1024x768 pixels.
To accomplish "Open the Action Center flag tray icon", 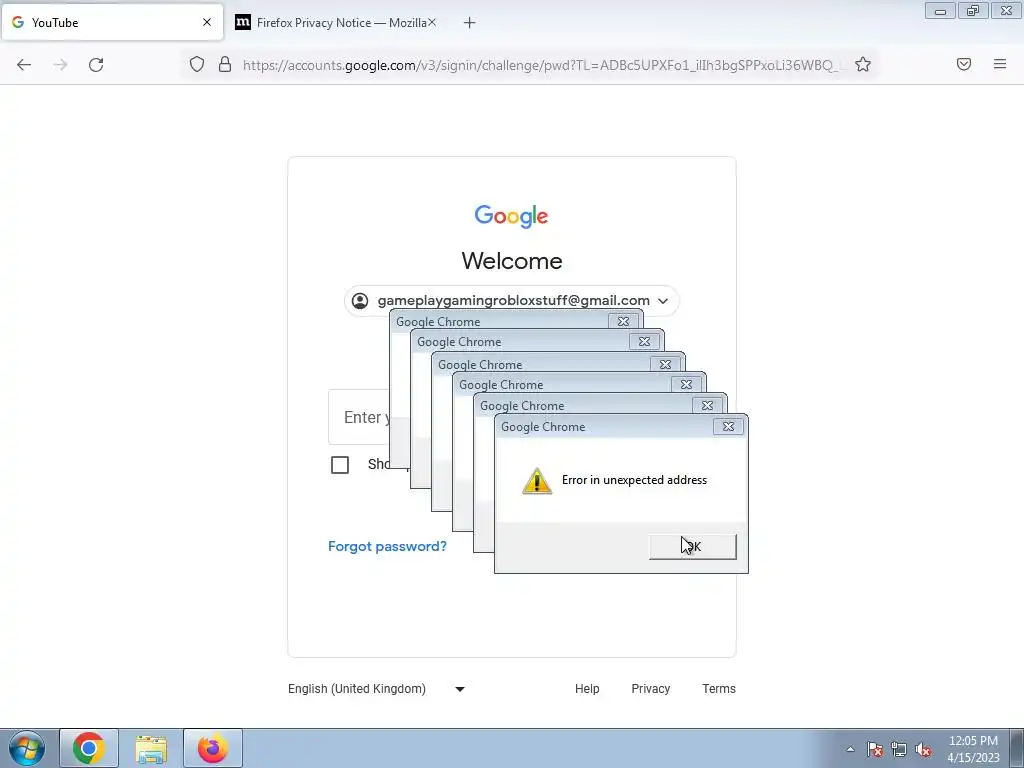I will [x=875, y=749].
